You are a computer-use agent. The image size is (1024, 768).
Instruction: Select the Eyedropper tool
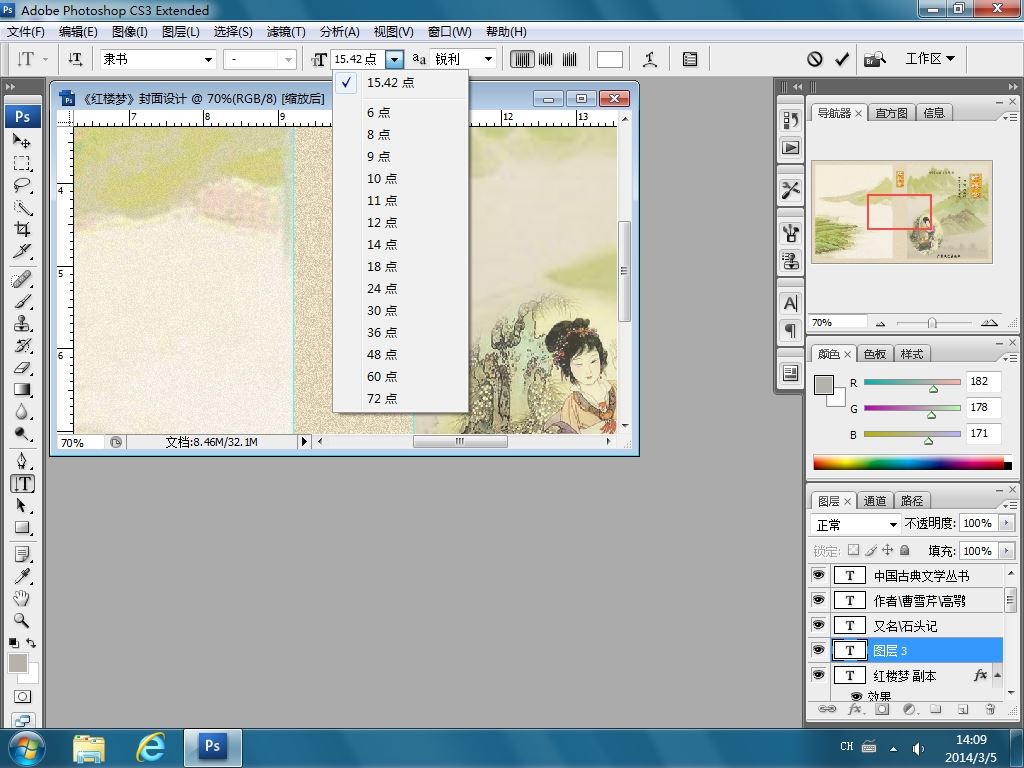click(x=22, y=577)
